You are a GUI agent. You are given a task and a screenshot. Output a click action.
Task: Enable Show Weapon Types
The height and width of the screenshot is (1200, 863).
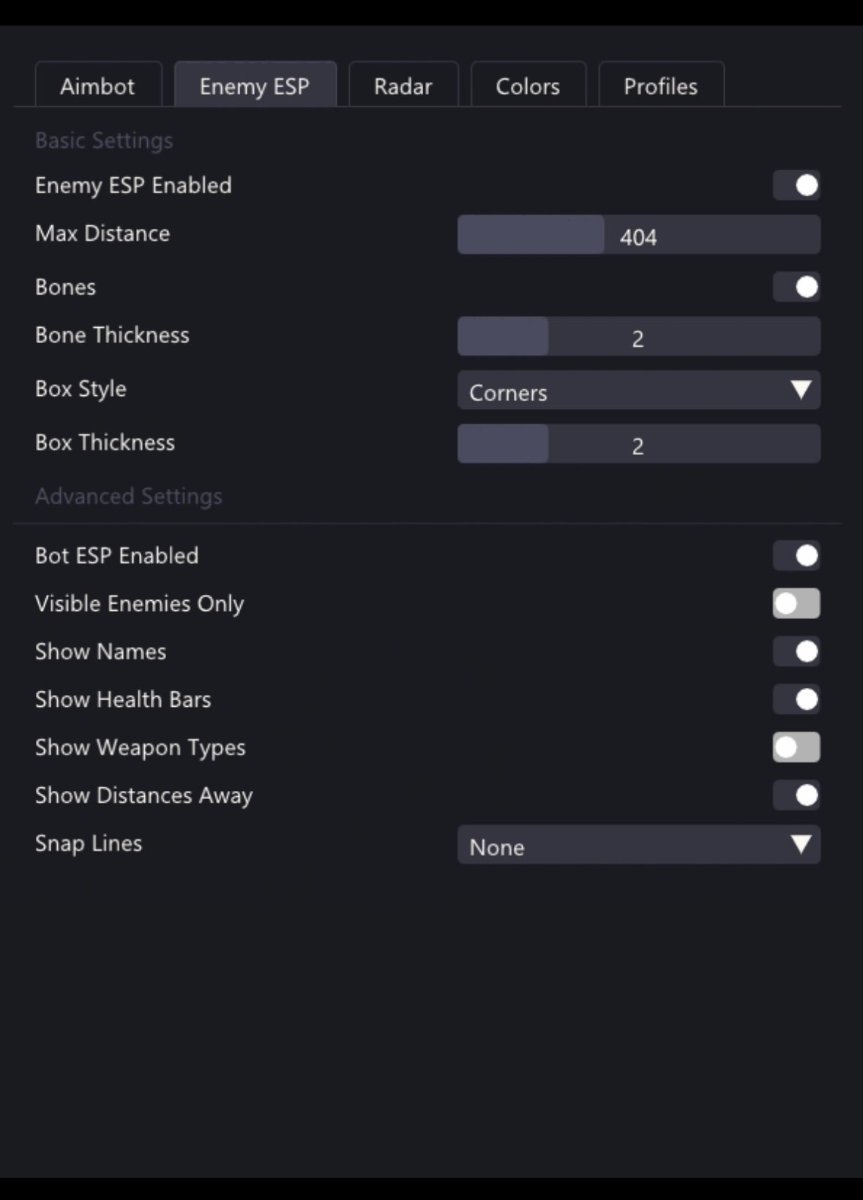tap(796, 748)
